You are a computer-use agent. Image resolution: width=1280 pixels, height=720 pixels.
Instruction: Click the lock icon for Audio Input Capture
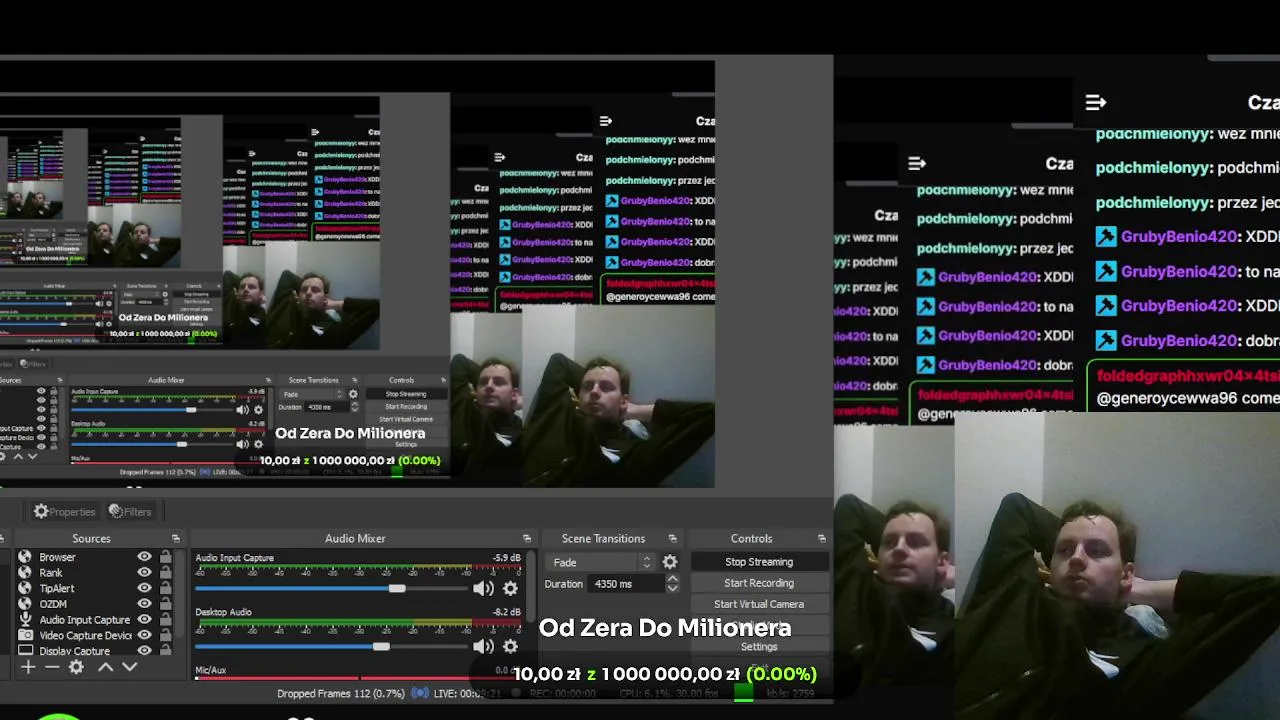tap(165, 620)
